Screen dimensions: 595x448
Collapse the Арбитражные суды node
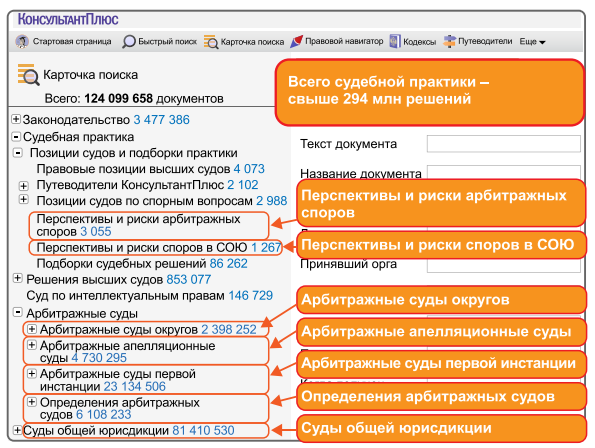(x=17, y=312)
